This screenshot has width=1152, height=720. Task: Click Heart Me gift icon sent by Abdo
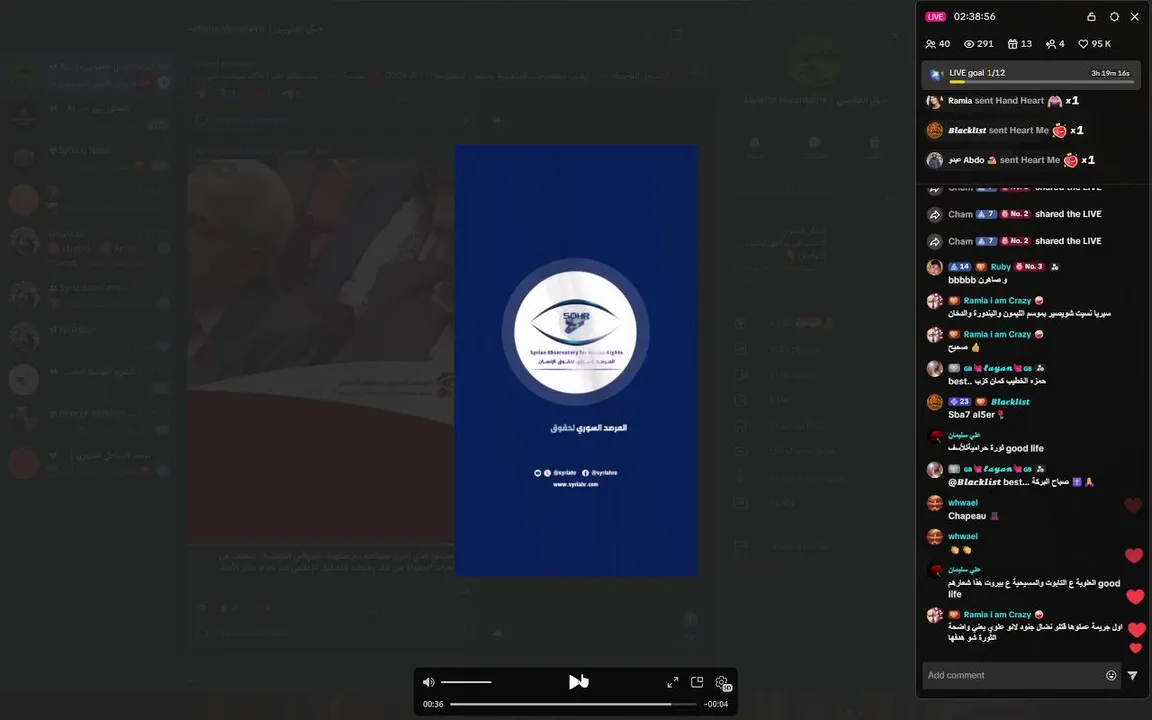pos(1070,160)
